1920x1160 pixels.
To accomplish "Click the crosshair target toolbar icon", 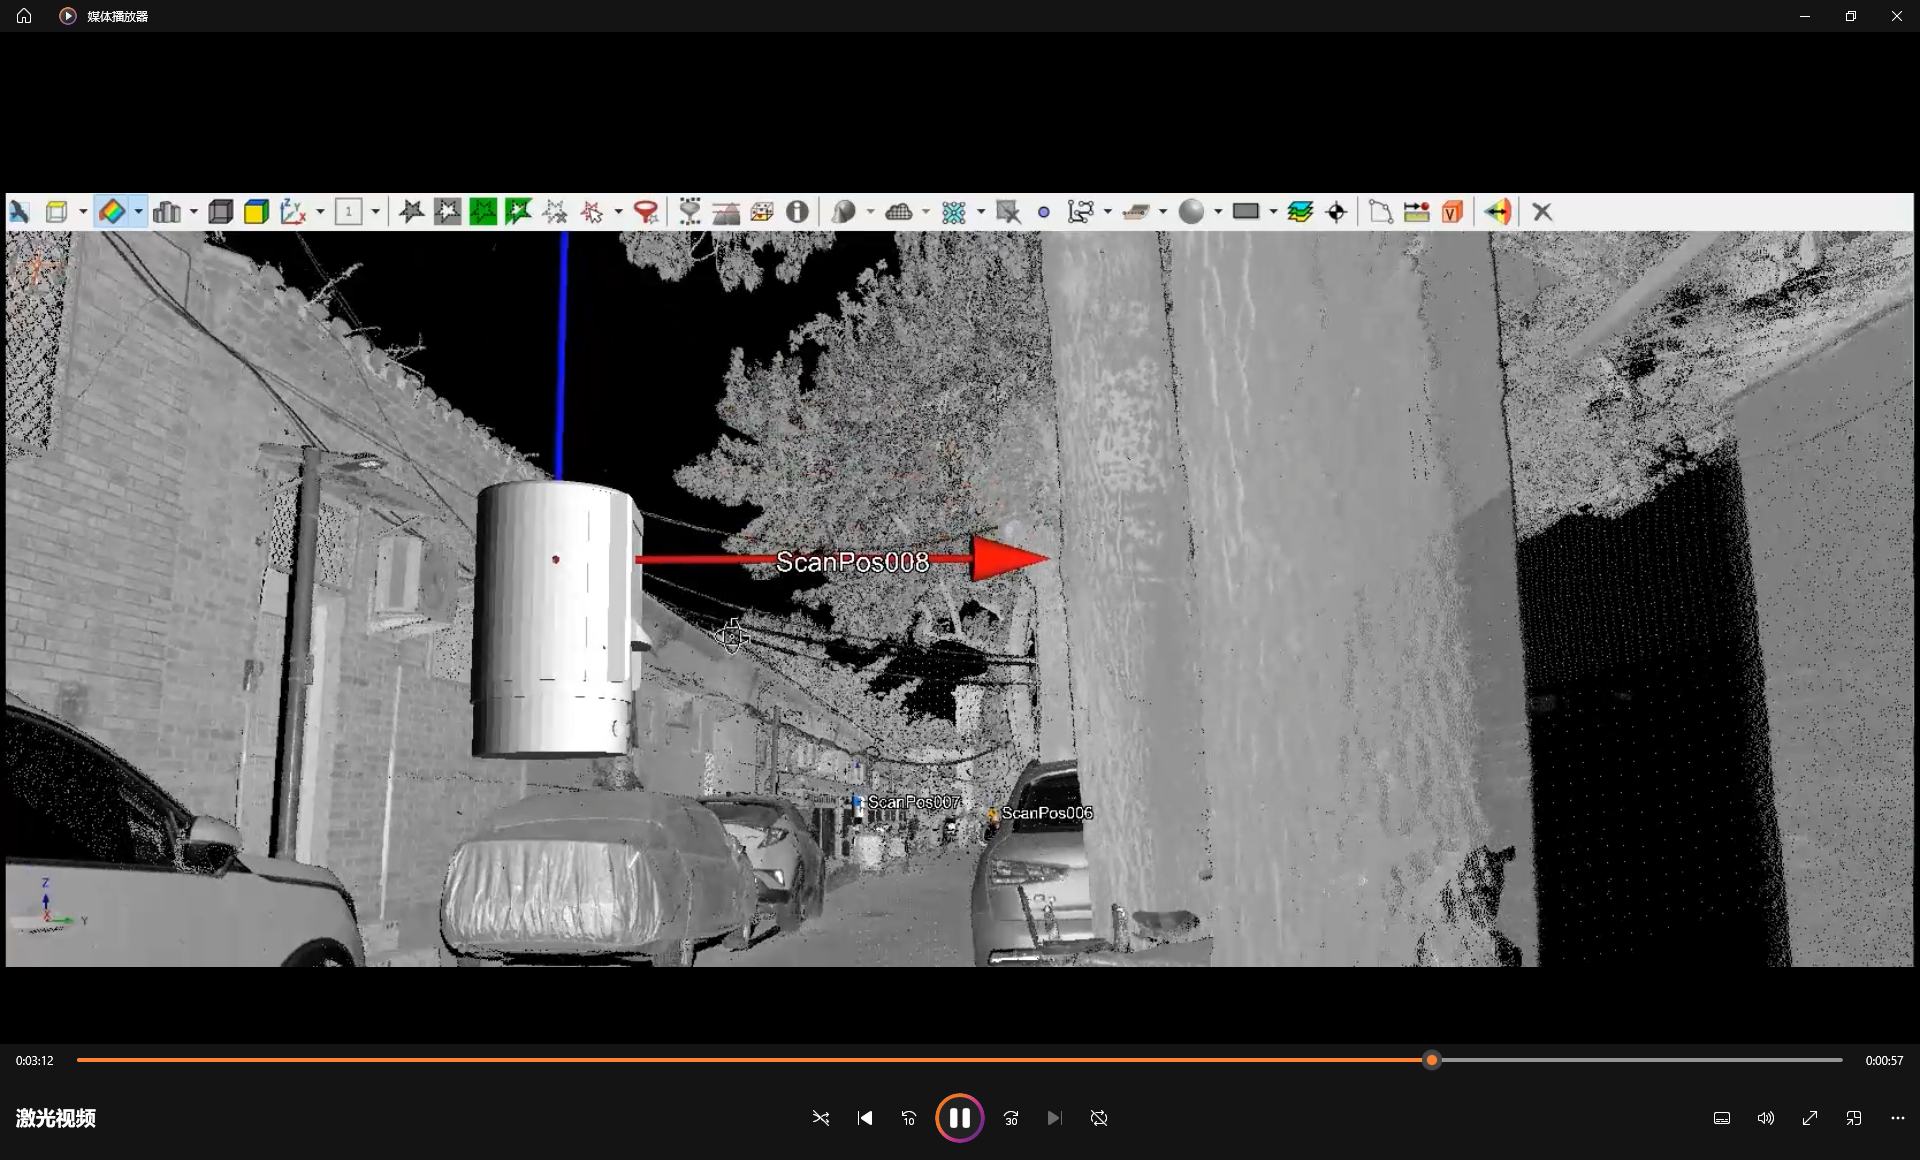I will click(1336, 212).
